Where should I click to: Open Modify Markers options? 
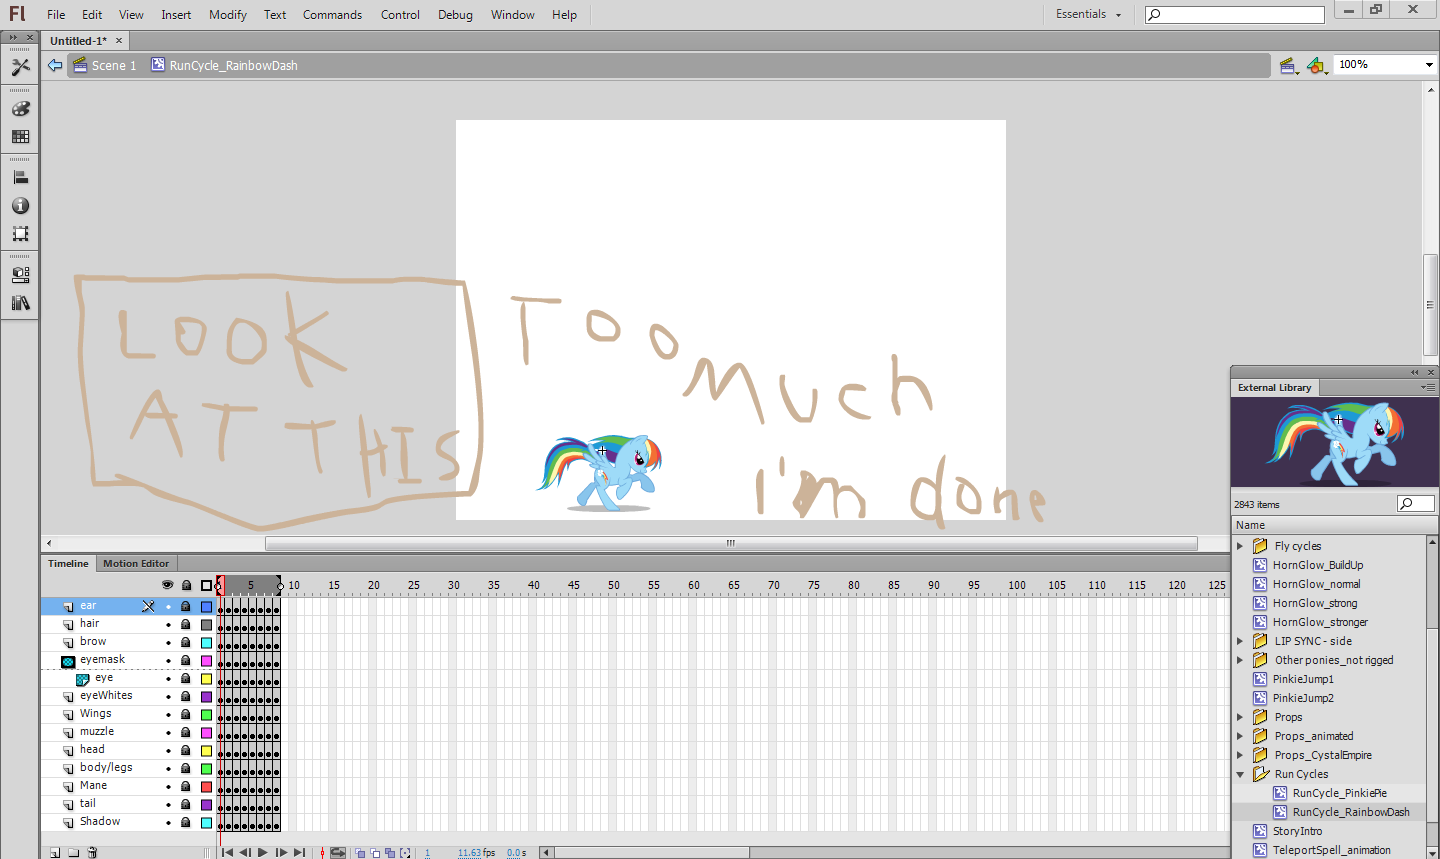pyautogui.click(x=405, y=853)
